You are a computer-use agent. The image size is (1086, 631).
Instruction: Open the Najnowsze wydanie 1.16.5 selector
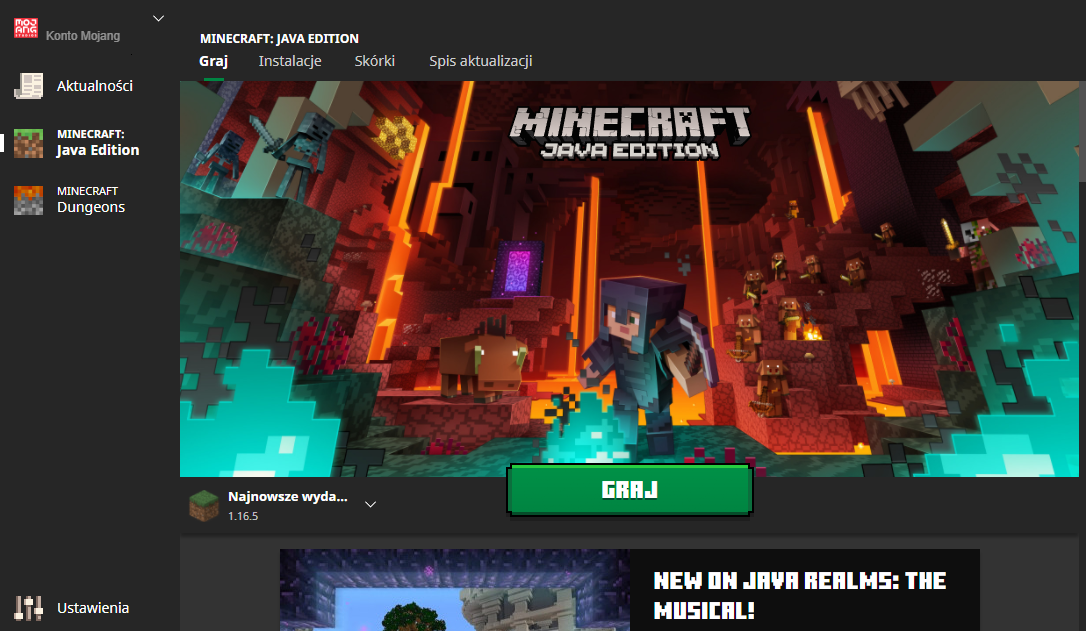288,505
